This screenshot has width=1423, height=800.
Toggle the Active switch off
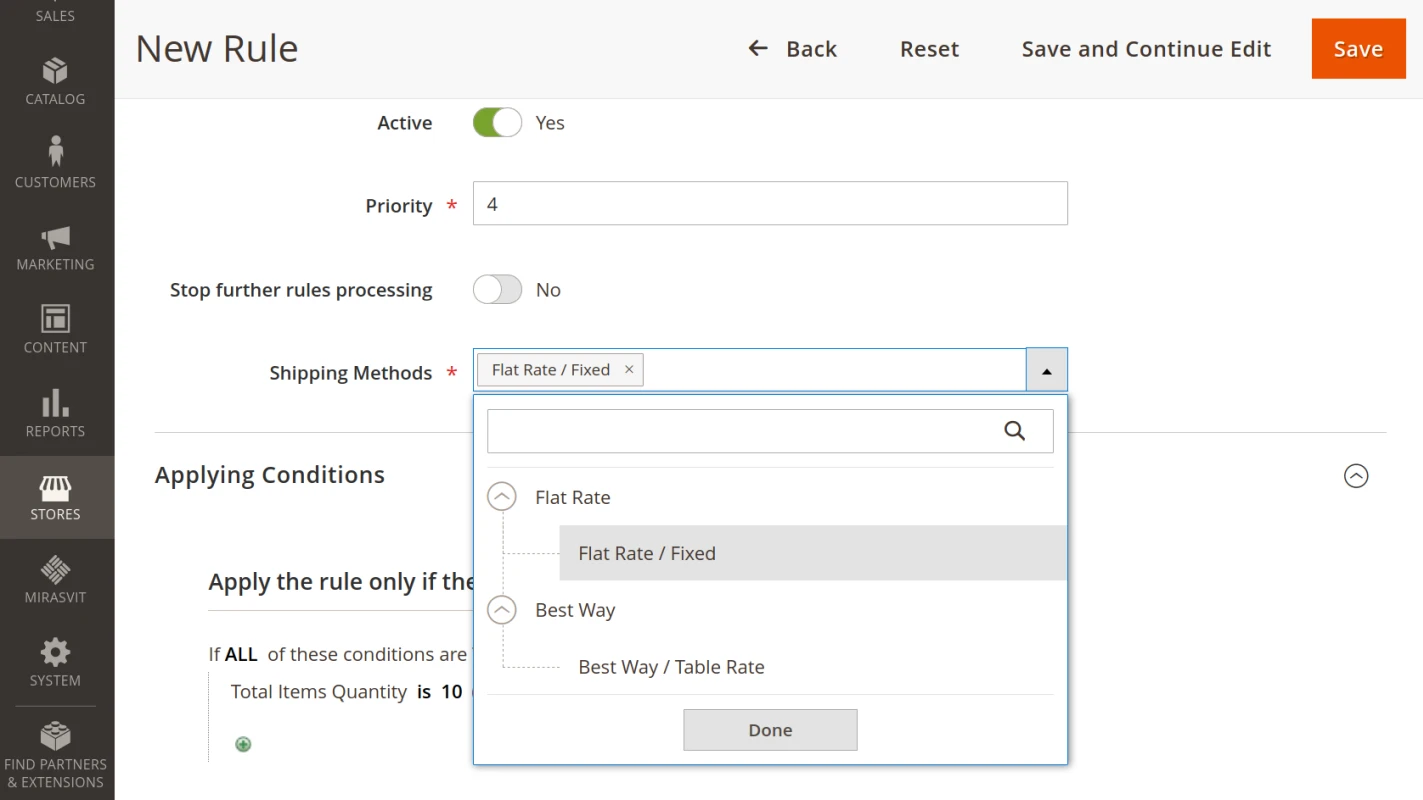click(497, 123)
